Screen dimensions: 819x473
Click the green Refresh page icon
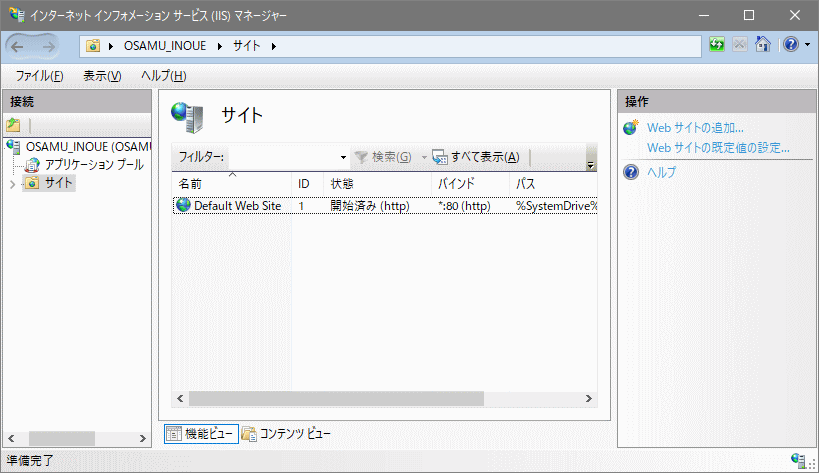(717, 45)
